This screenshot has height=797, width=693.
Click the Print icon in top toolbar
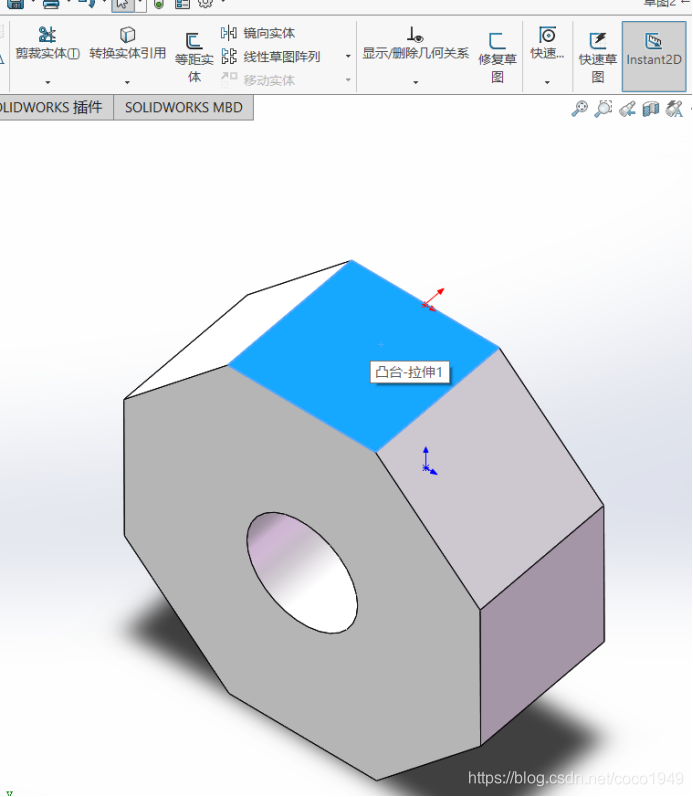(51, 4)
